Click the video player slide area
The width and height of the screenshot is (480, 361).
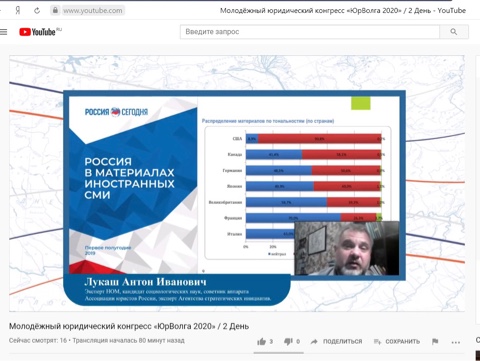point(237,183)
